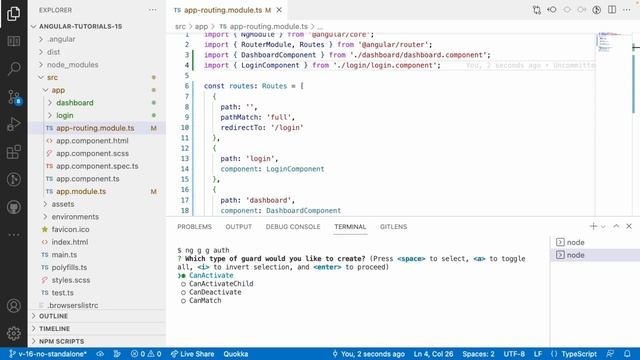Viewport: 640px width, 360px height.
Task: Open the terminal launch profile dropdown arrow
Action: click(x=603, y=227)
